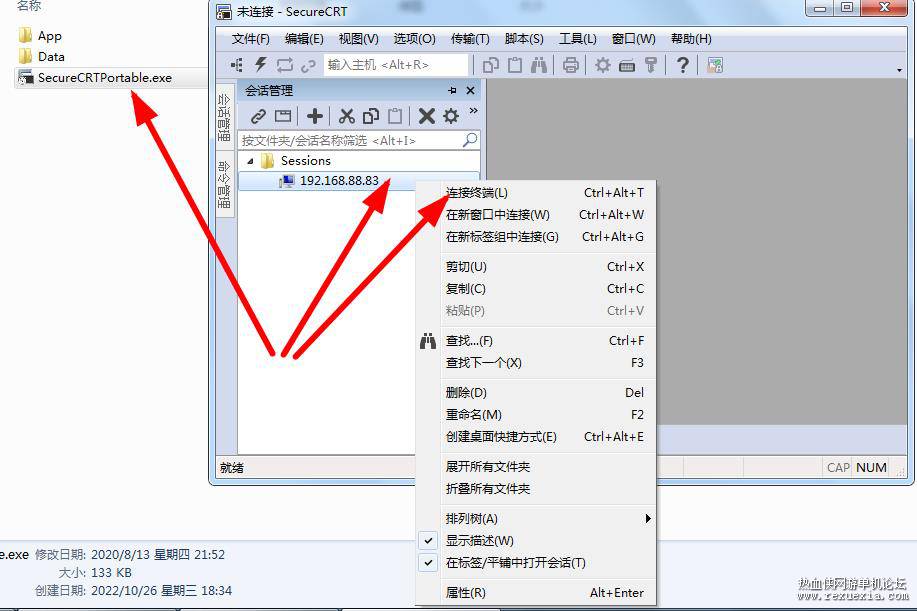
Task: Select 展开所有文件夹 menu item
Action: [x=536, y=467]
